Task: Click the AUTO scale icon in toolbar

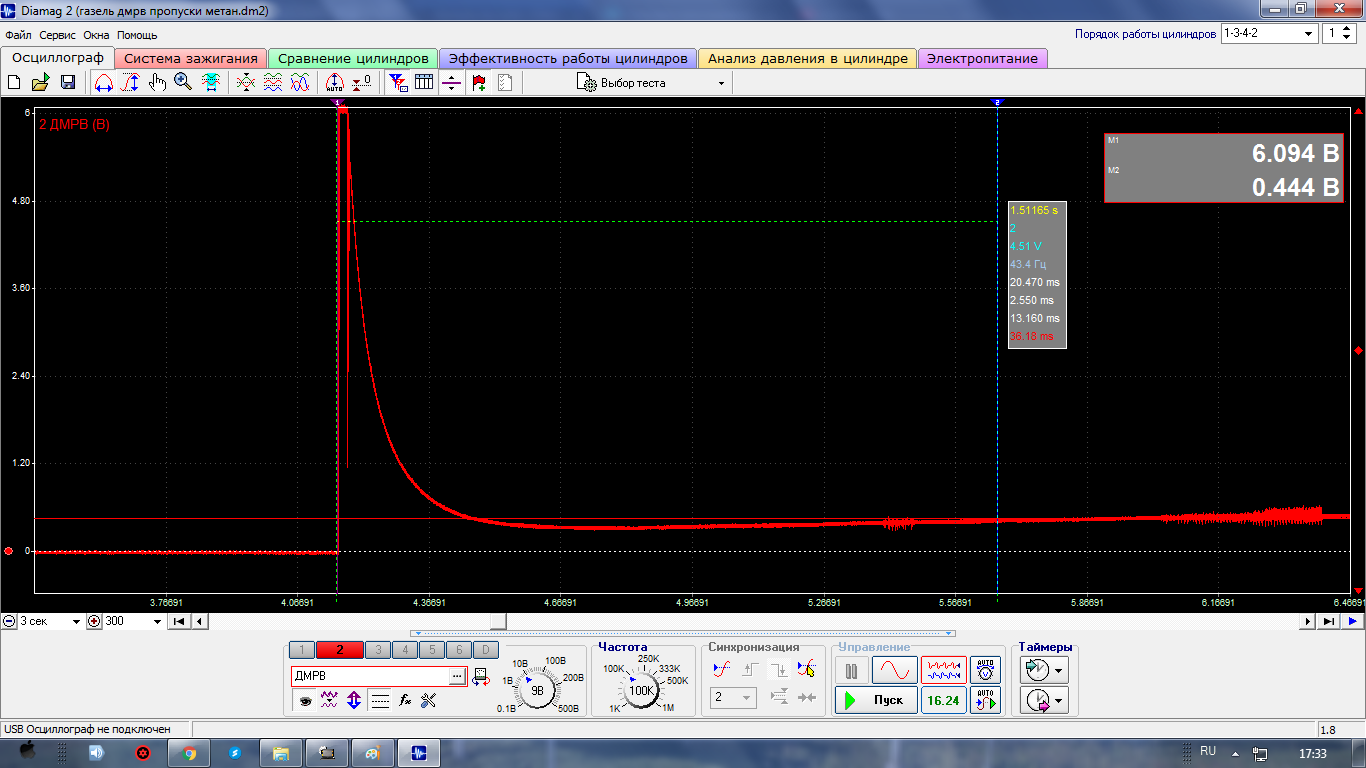Action: (335, 83)
